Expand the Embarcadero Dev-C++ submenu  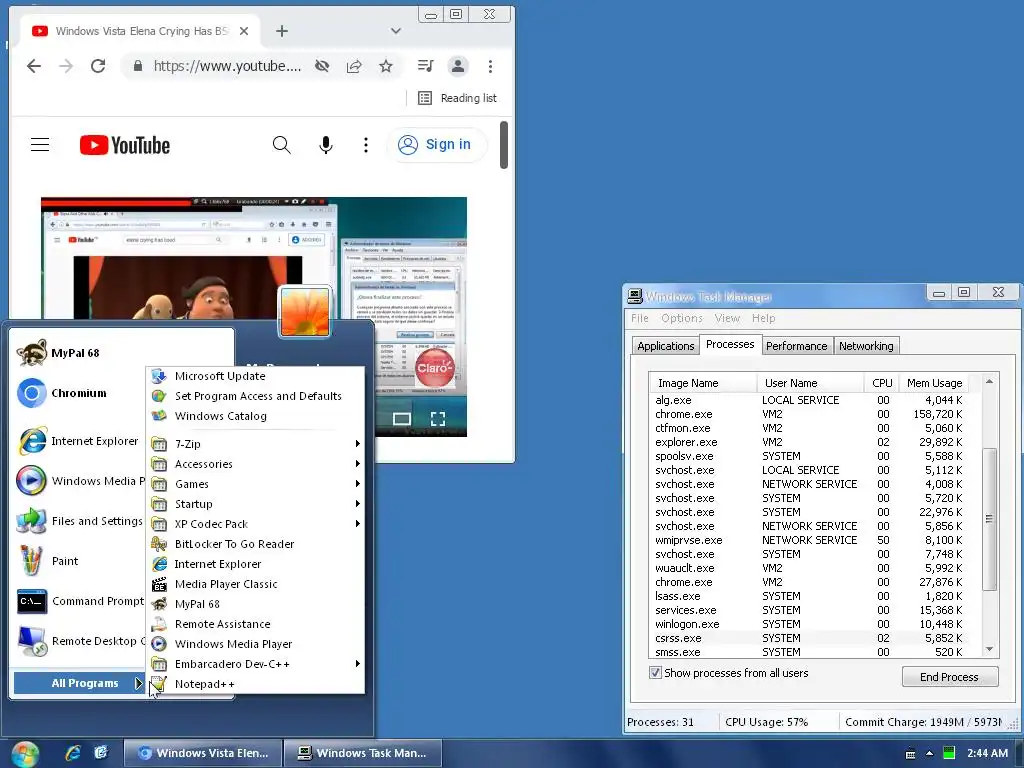255,664
